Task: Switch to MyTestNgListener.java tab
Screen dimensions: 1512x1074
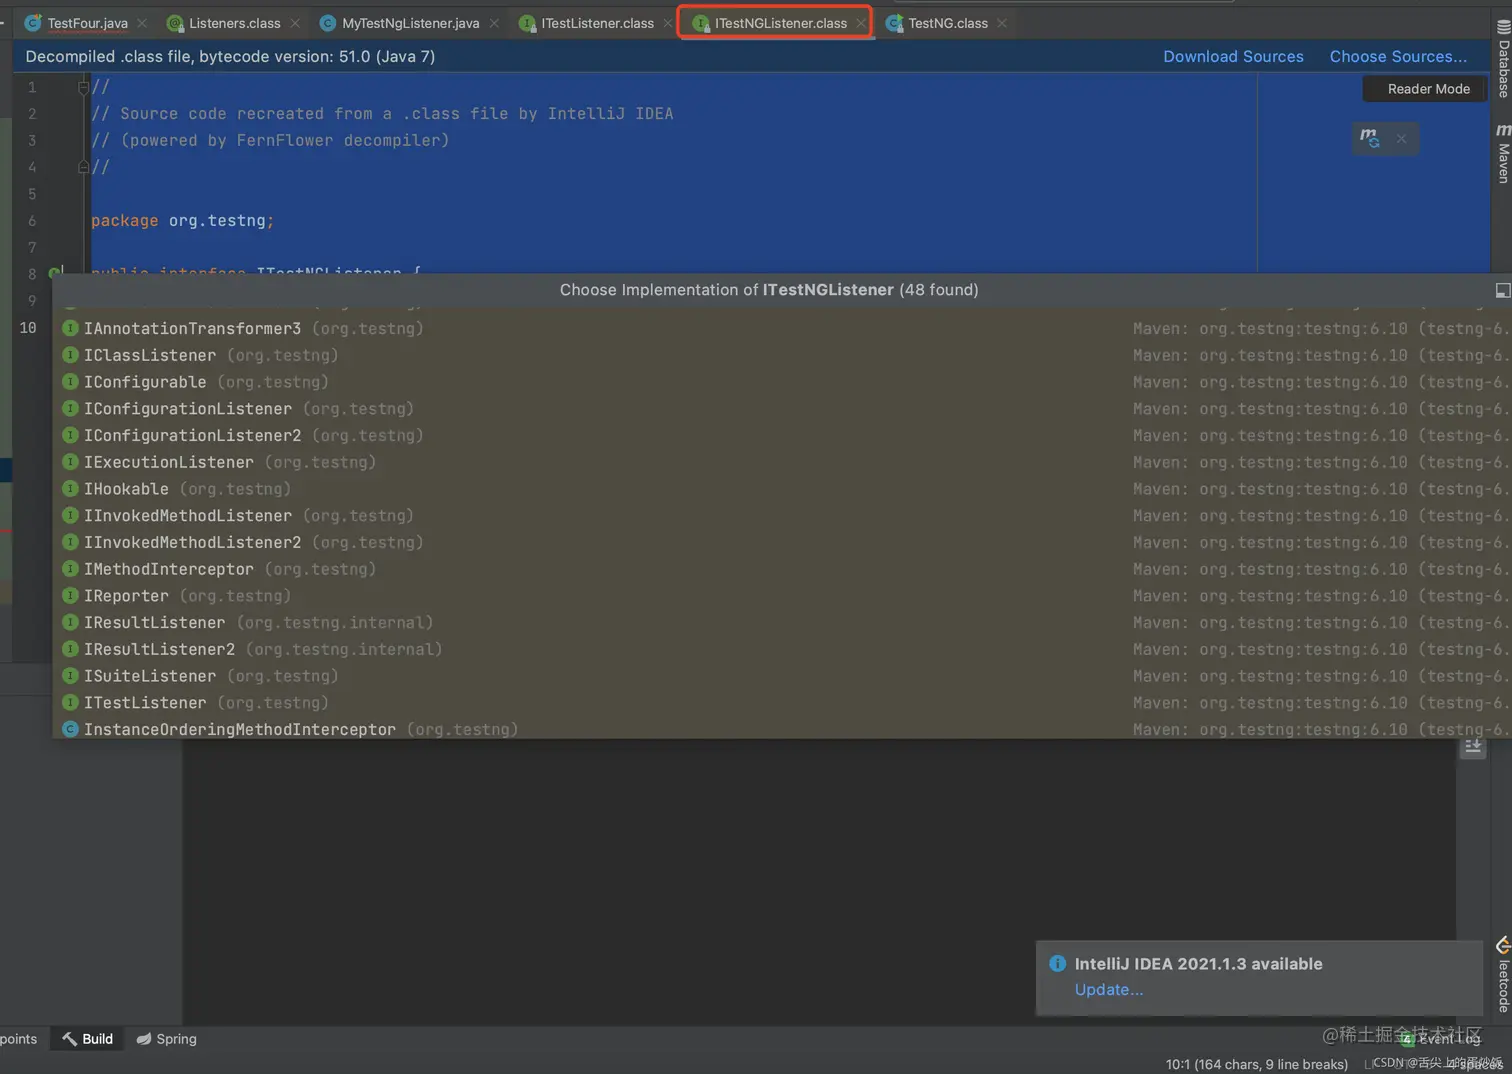Action: [x=410, y=23]
